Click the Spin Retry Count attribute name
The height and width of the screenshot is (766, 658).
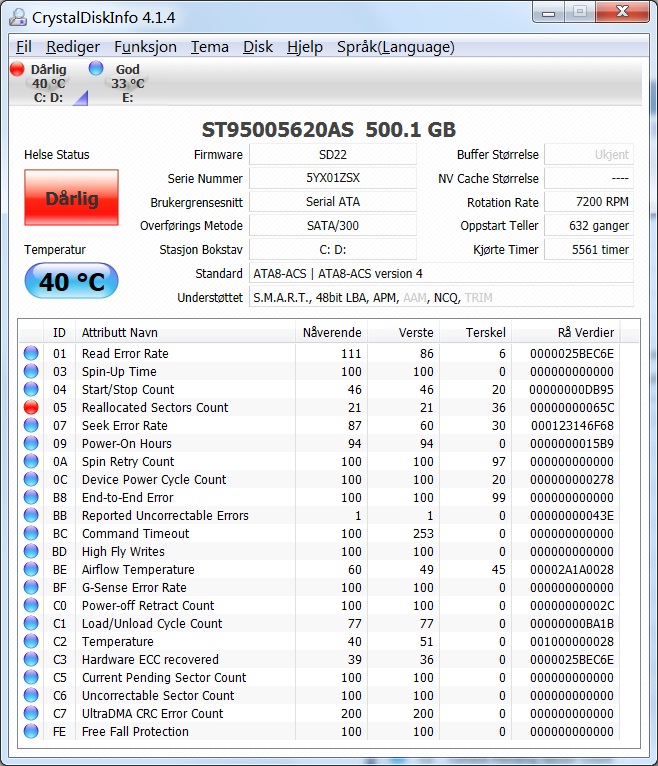coord(128,462)
